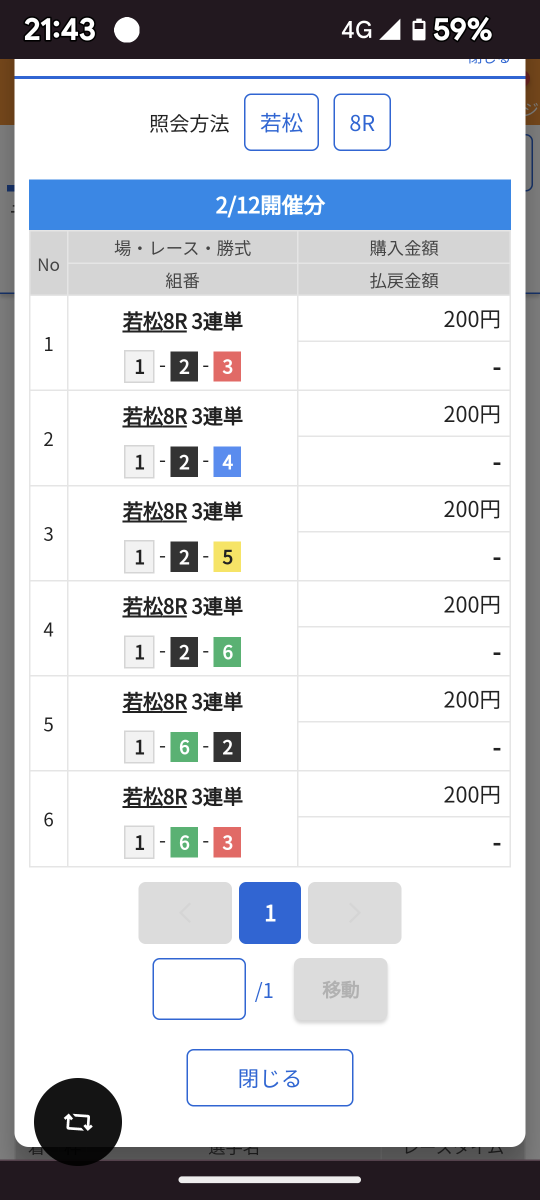540x1200 pixels.
Task: Tap the green 6 swatch in row 5
Action: (x=183, y=747)
